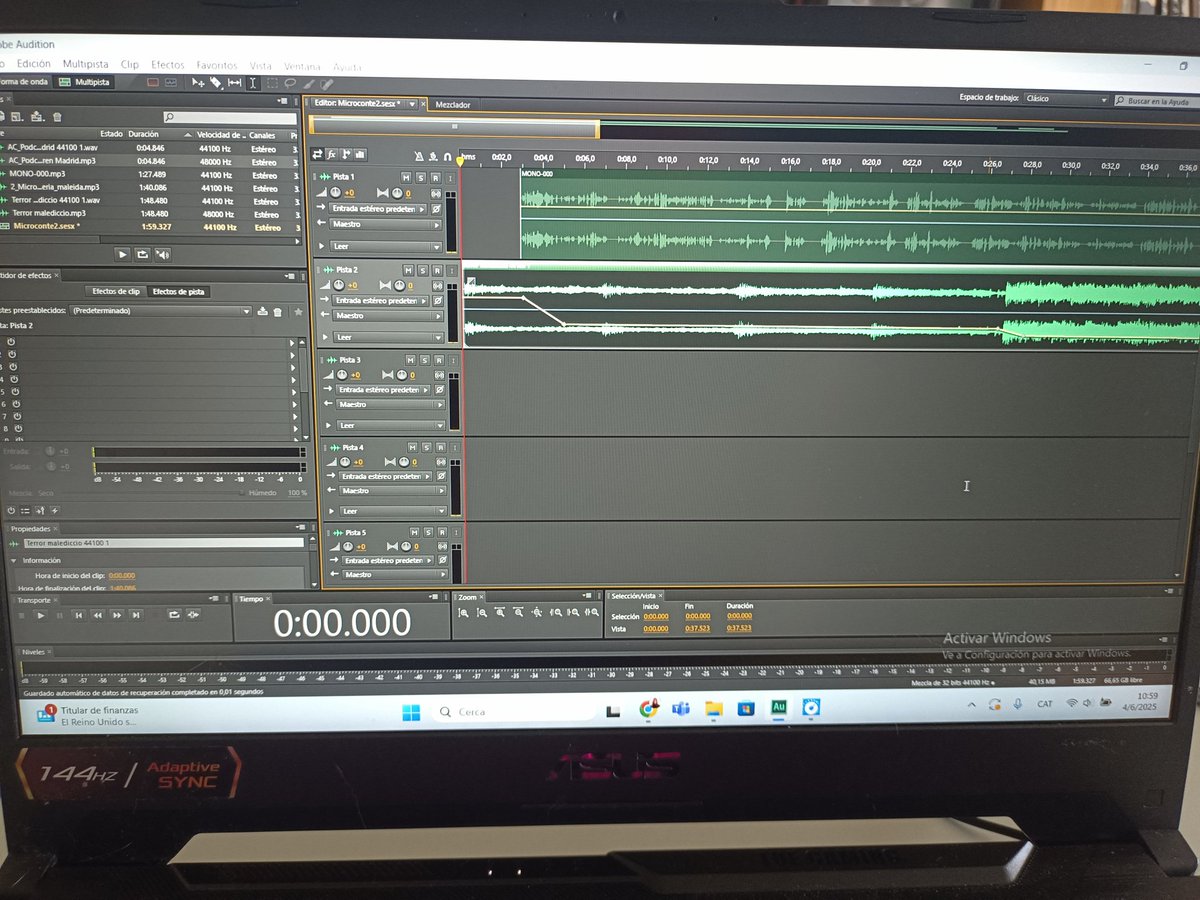Viewport: 1200px width, 900px height.
Task: Select 'Efectos de pista' tab
Action: pos(177,291)
